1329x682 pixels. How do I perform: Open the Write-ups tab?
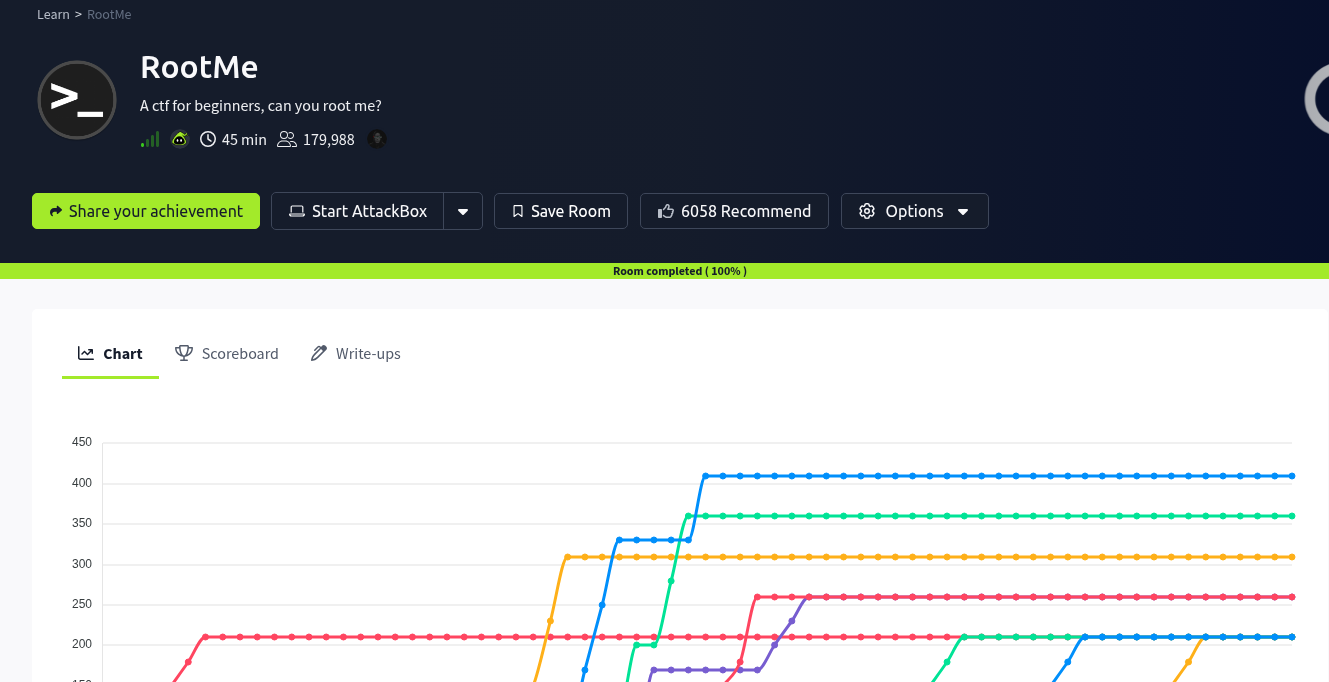pos(356,354)
